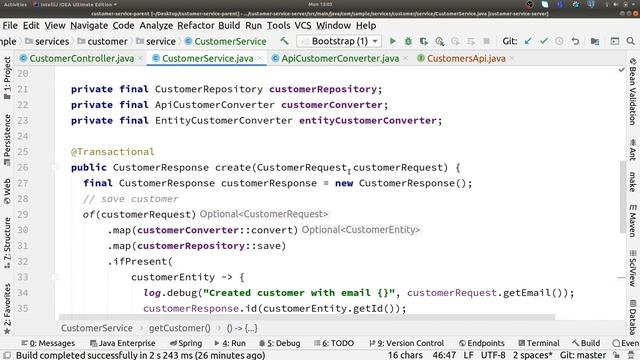Open the Endpoints tool window

click(482, 343)
